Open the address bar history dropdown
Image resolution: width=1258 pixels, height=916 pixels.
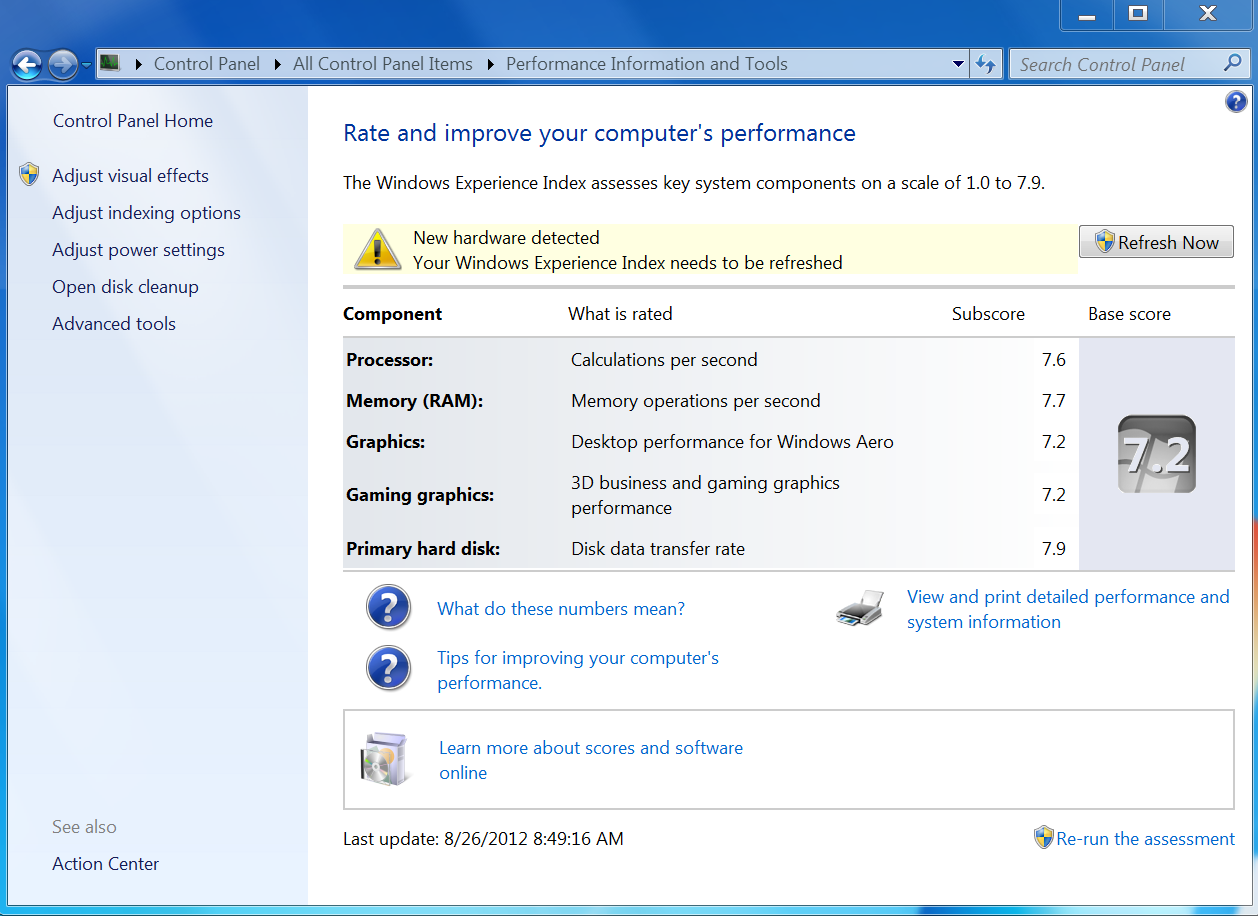(958, 64)
